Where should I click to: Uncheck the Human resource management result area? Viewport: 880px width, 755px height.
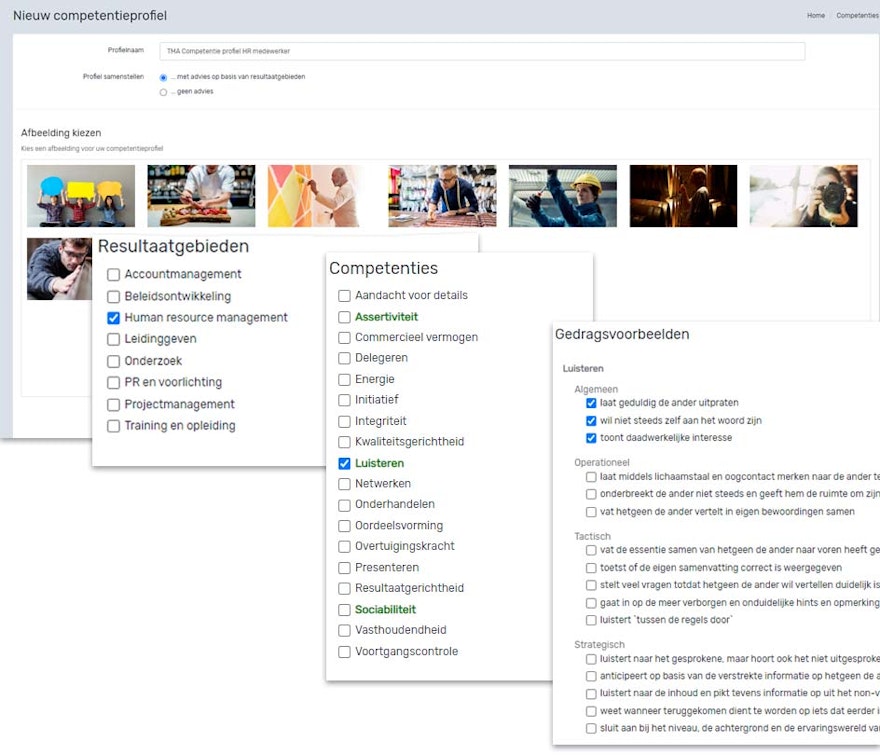[x=113, y=316]
